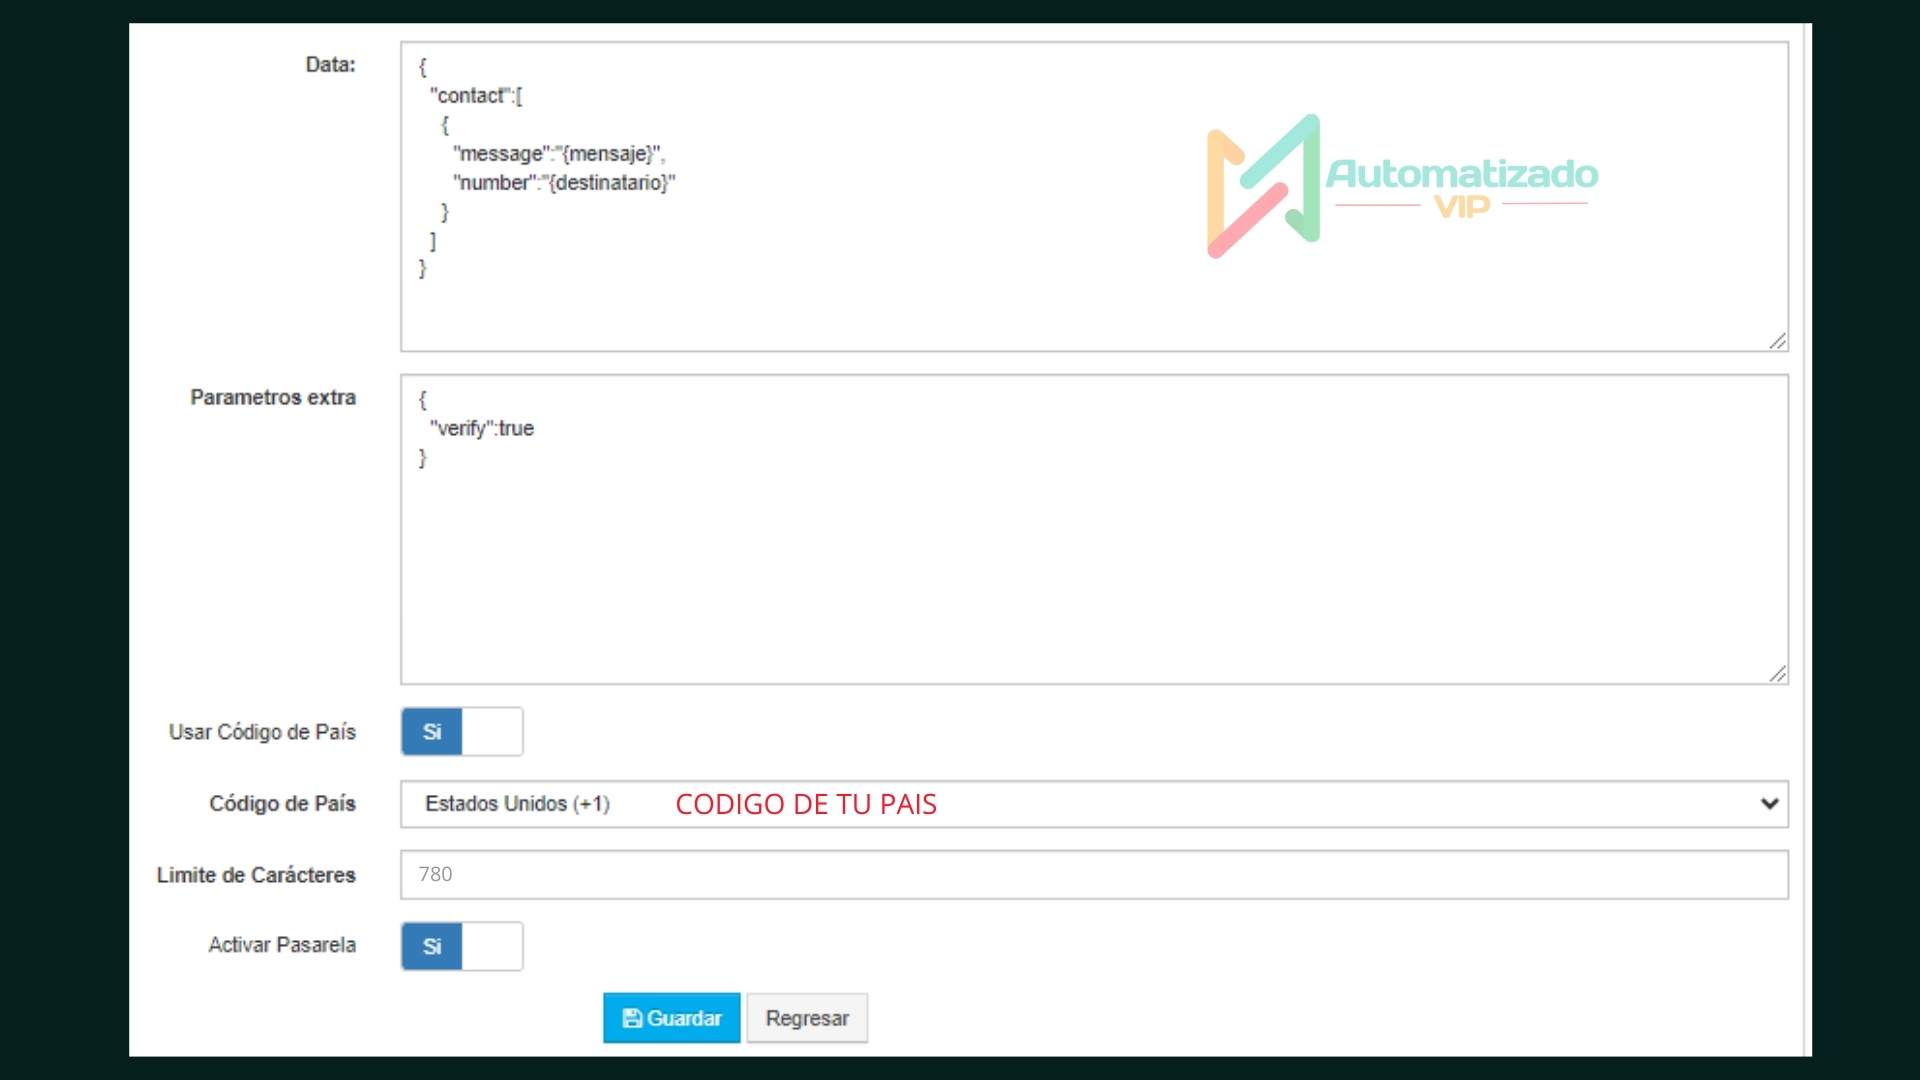This screenshot has width=1920, height=1080.
Task: Click the dropdown chevron arrow for country code
Action: click(1769, 804)
